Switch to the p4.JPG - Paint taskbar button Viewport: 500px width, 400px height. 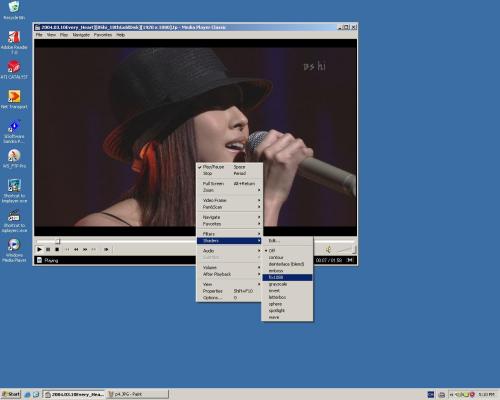tap(138, 394)
